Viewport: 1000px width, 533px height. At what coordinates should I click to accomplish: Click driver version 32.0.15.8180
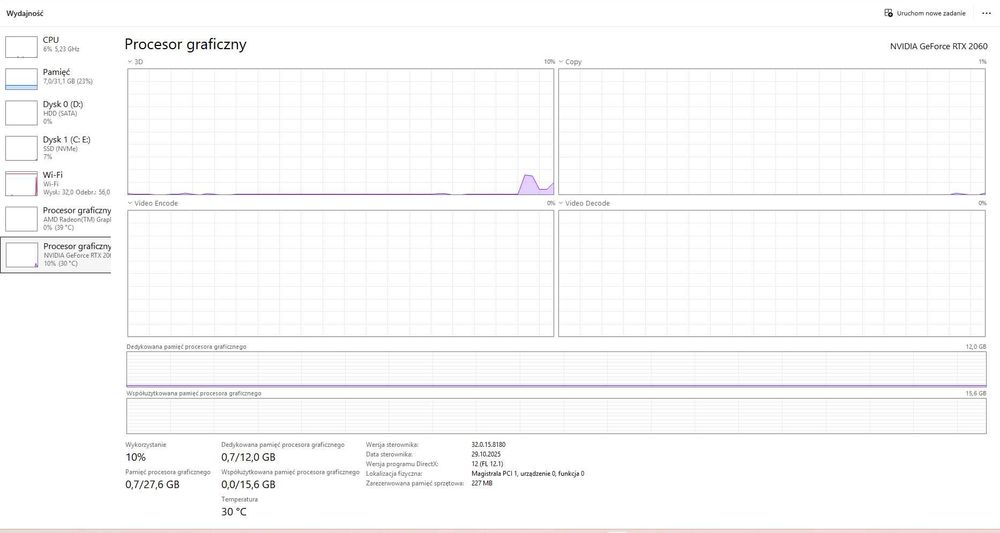[x=489, y=444]
